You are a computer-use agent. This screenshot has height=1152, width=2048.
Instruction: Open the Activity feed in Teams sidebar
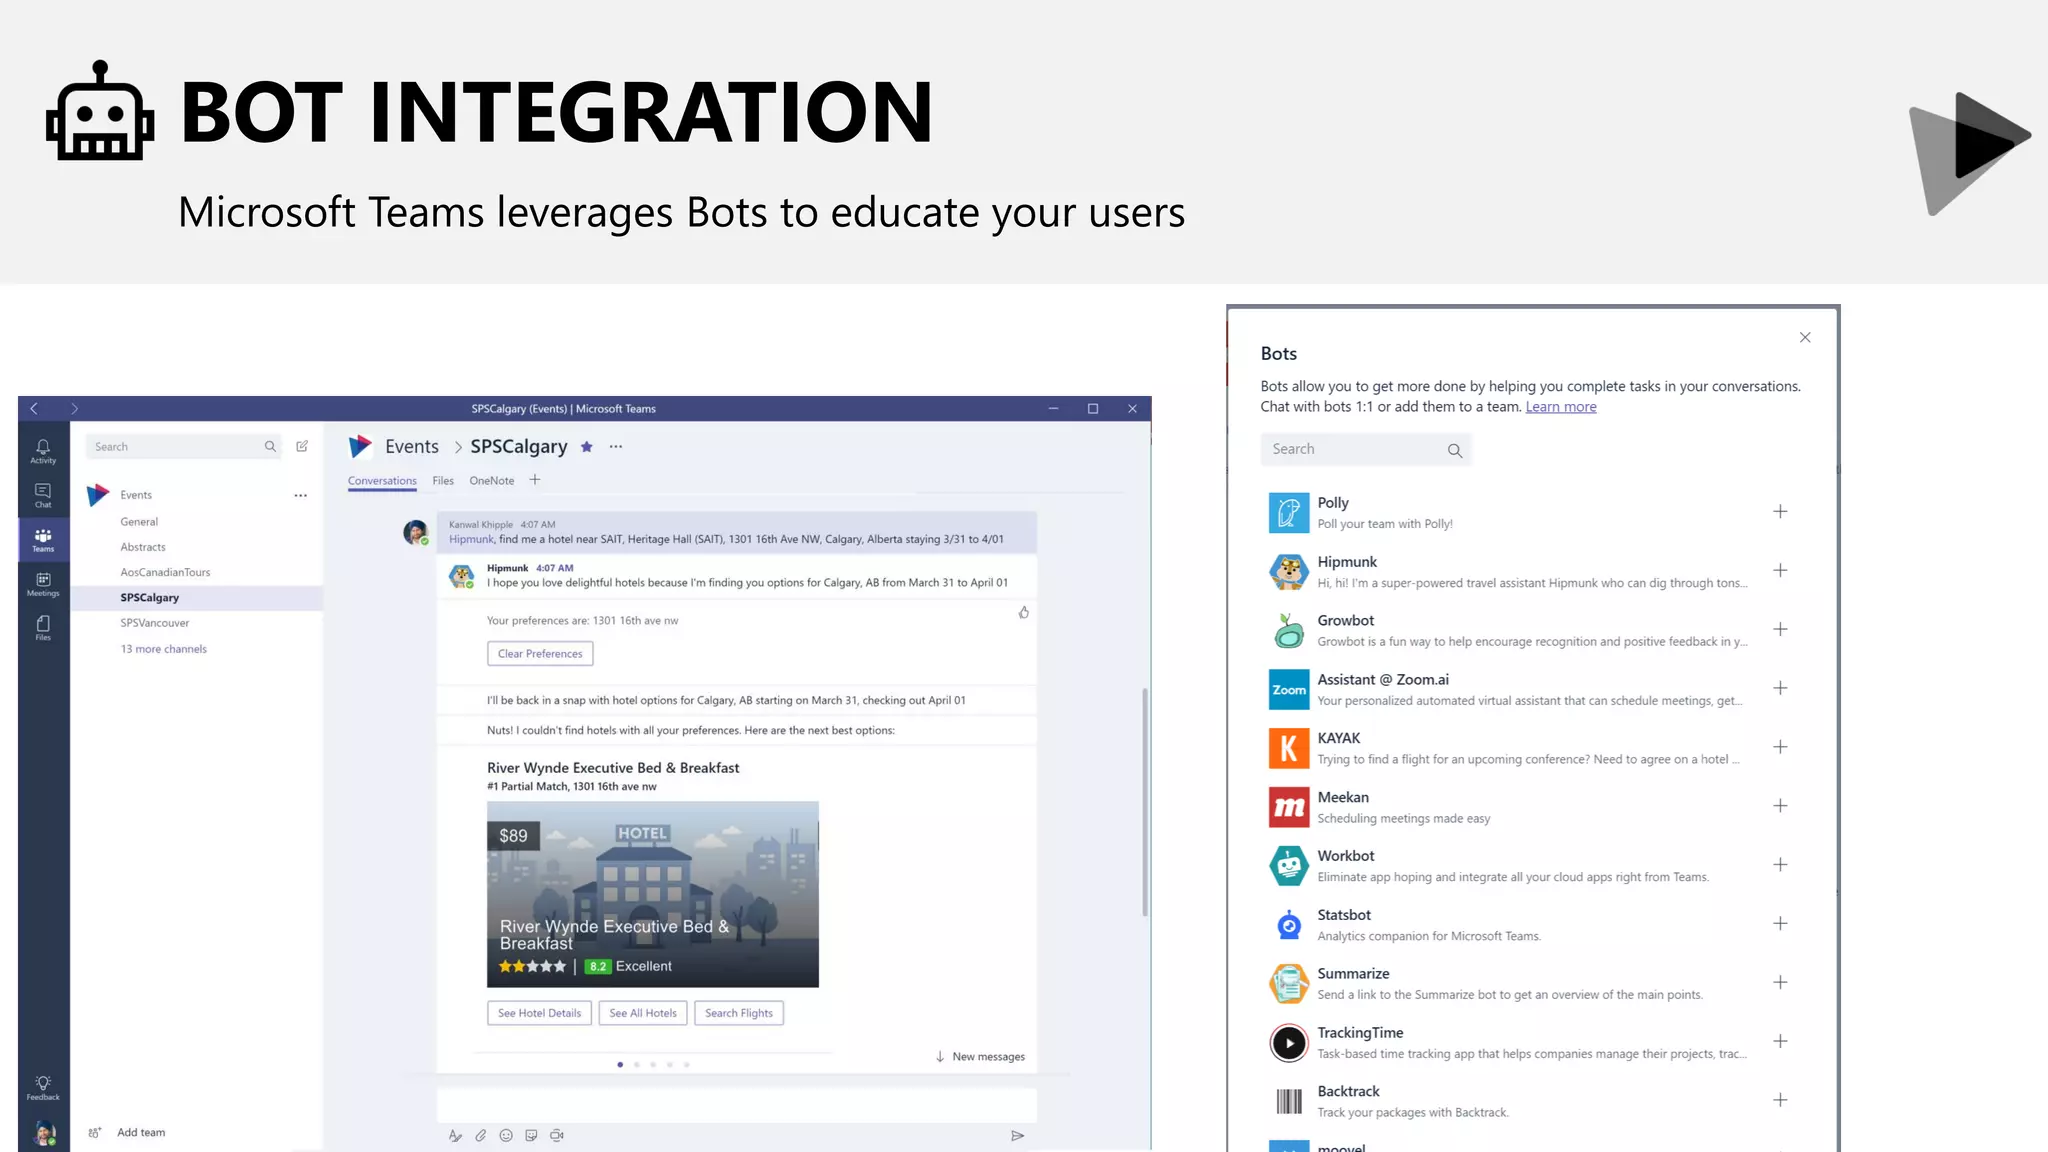tap(43, 451)
